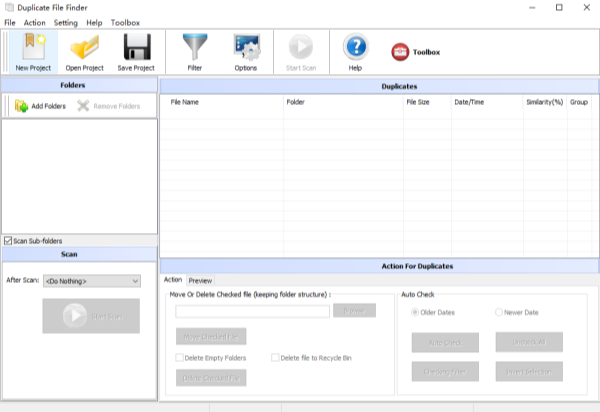The width and height of the screenshot is (600, 412).
Task: Open the red Toolbox icon in the toolbar
Action: tap(416, 52)
